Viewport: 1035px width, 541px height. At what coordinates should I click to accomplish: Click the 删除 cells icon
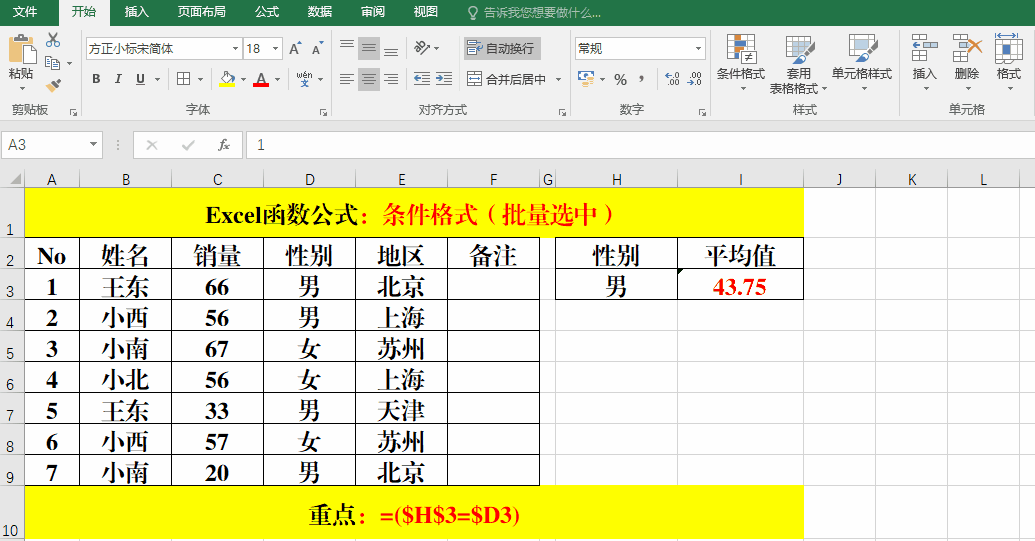(967, 49)
